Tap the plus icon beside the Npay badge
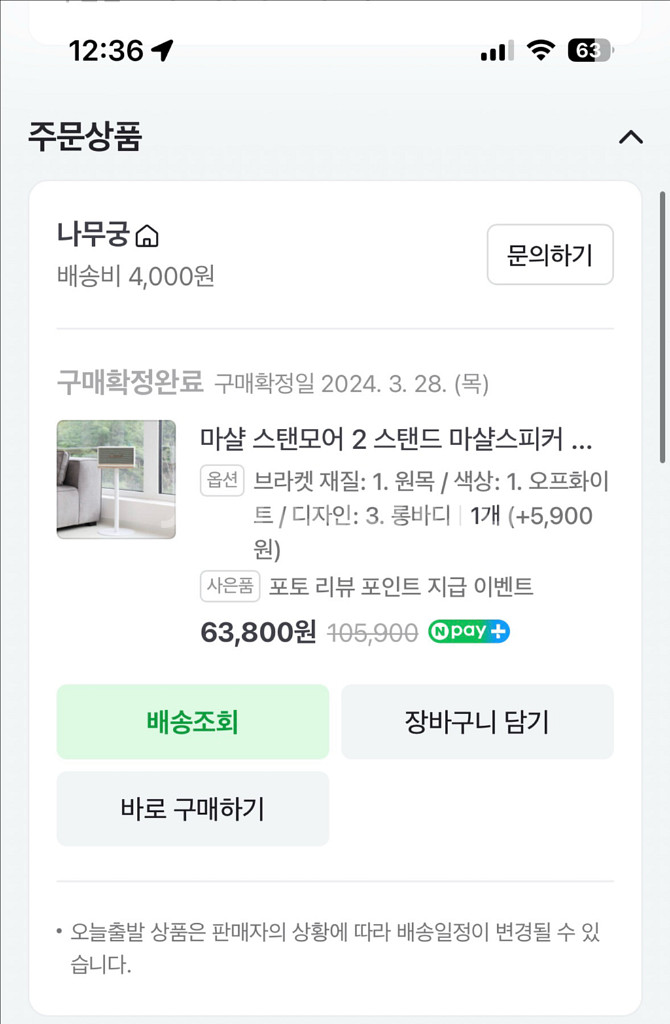The width and height of the screenshot is (670, 1024). (x=497, y=631)
